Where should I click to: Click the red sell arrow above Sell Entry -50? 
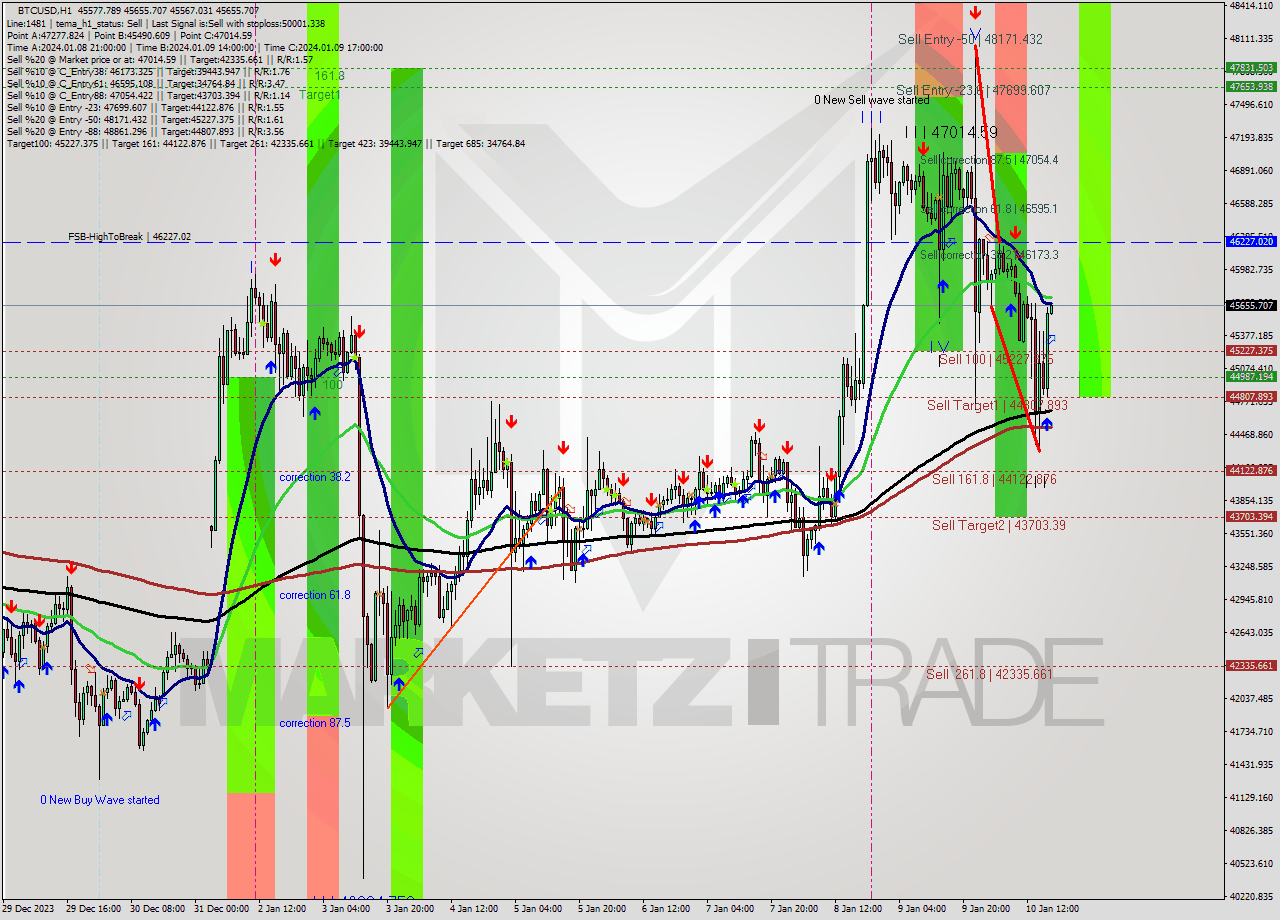point(974,12)
